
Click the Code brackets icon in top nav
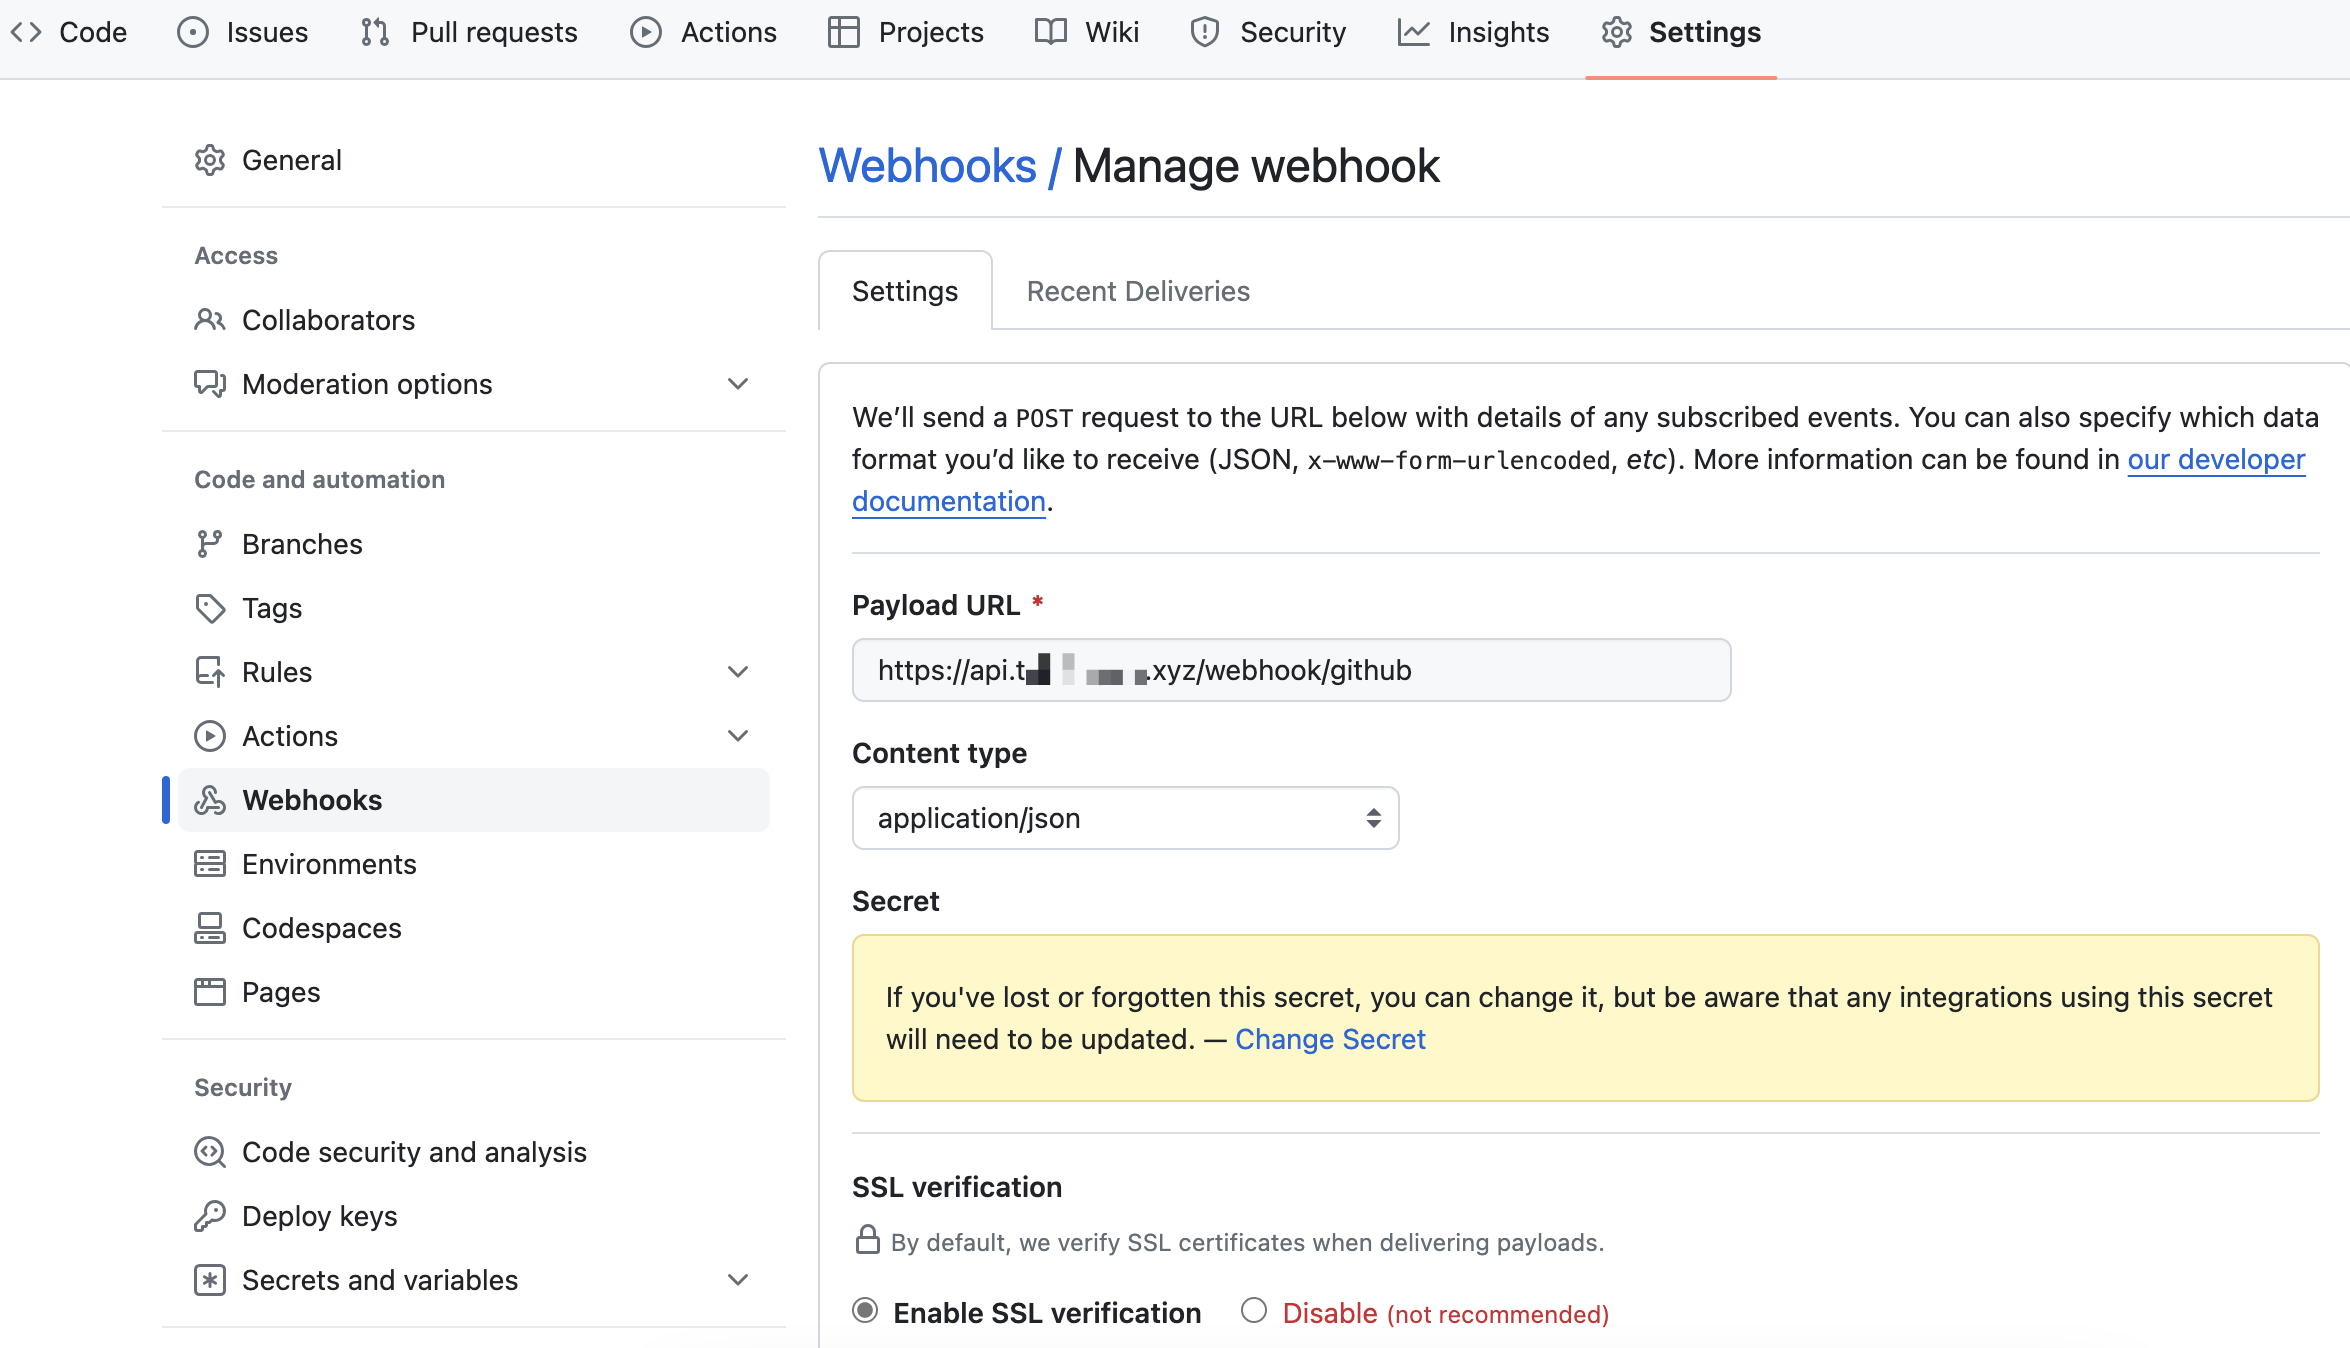pyautogui.click(x=26, y=32)
